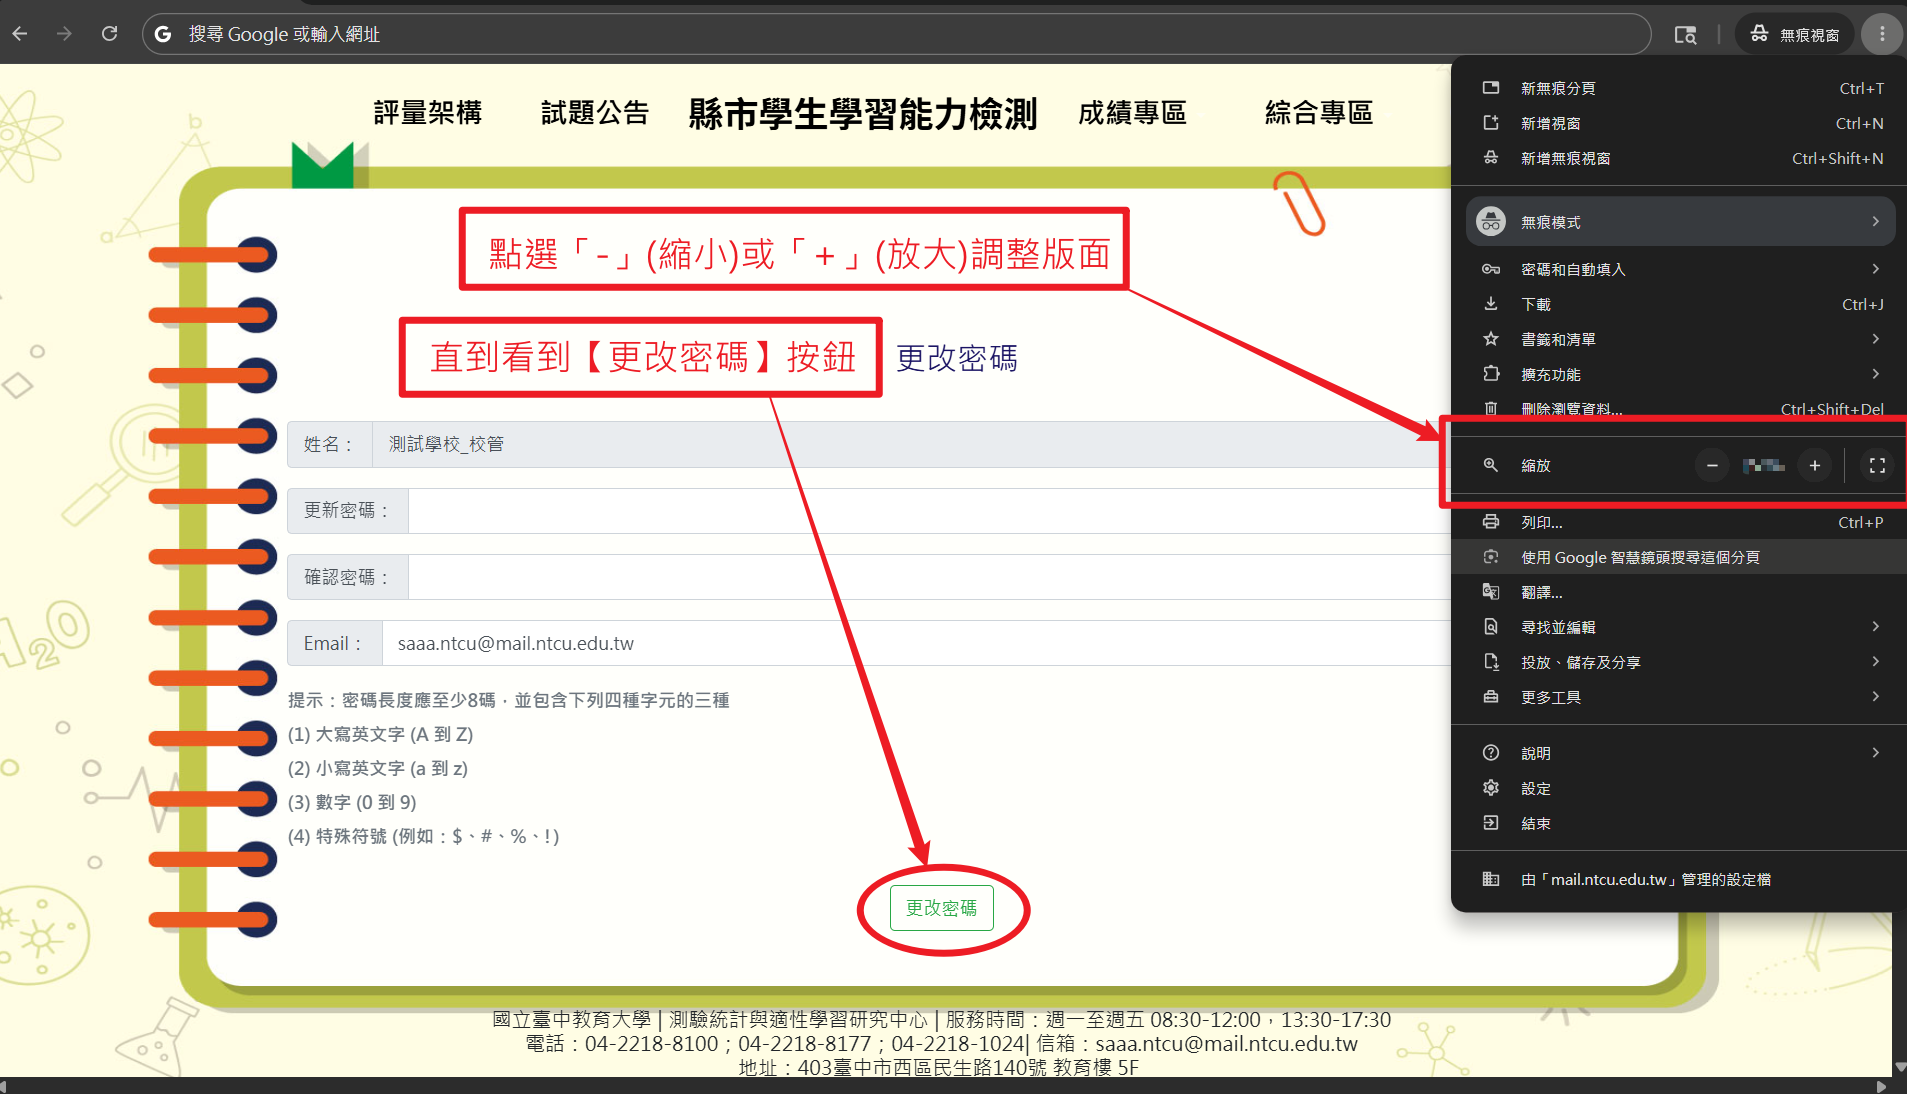Click the browser back arrow
This screenshot has width=1907, height=1094.
[x=20, y=34]
